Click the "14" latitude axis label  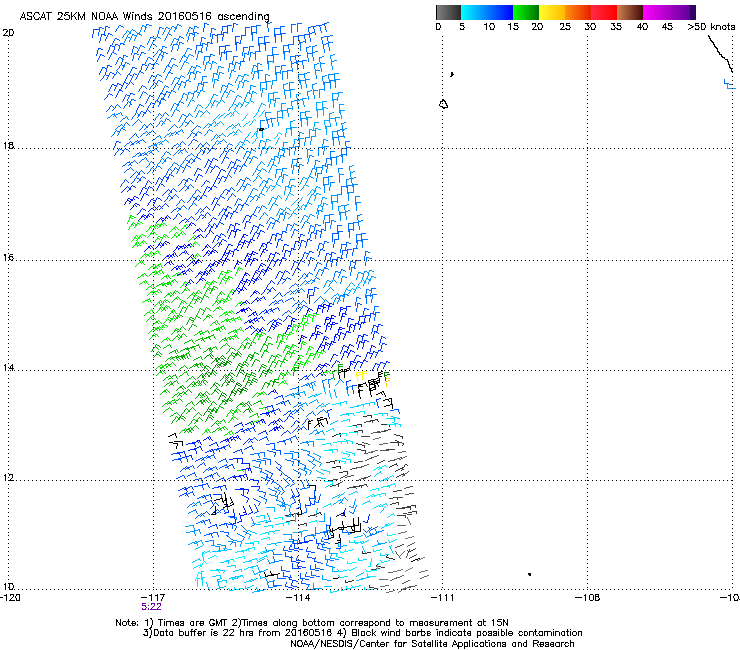coord(8,367)
